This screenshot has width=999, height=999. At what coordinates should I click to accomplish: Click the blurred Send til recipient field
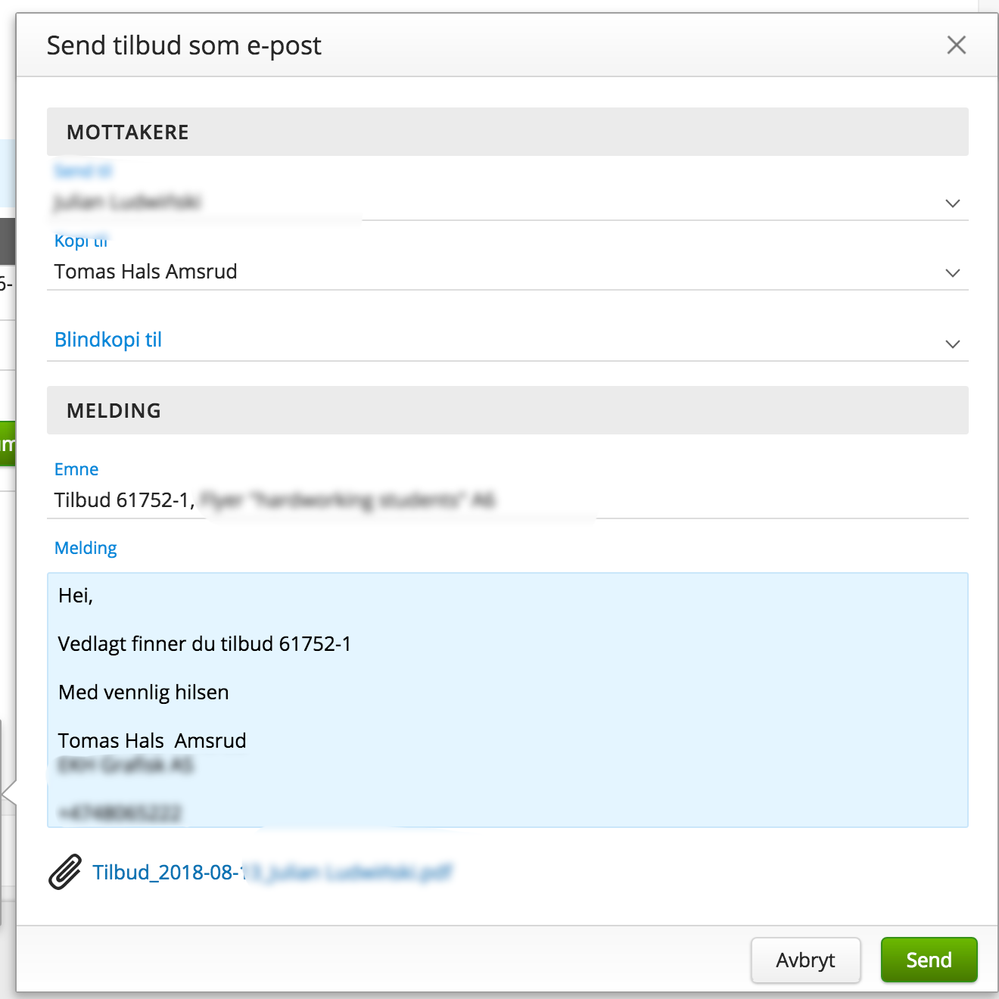(507, 202)
